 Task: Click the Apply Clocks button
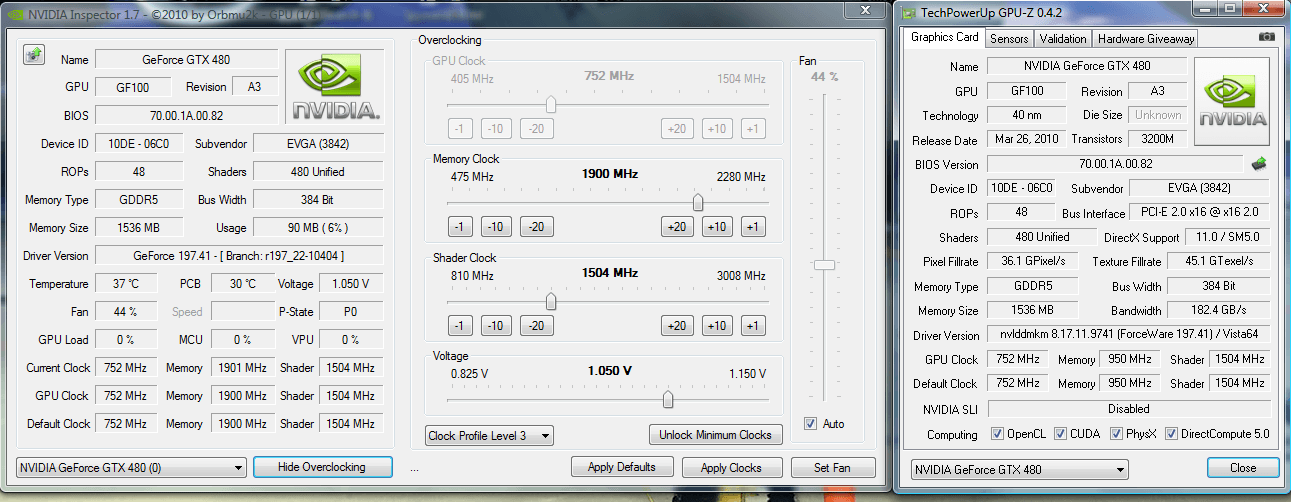coord(731,467)
